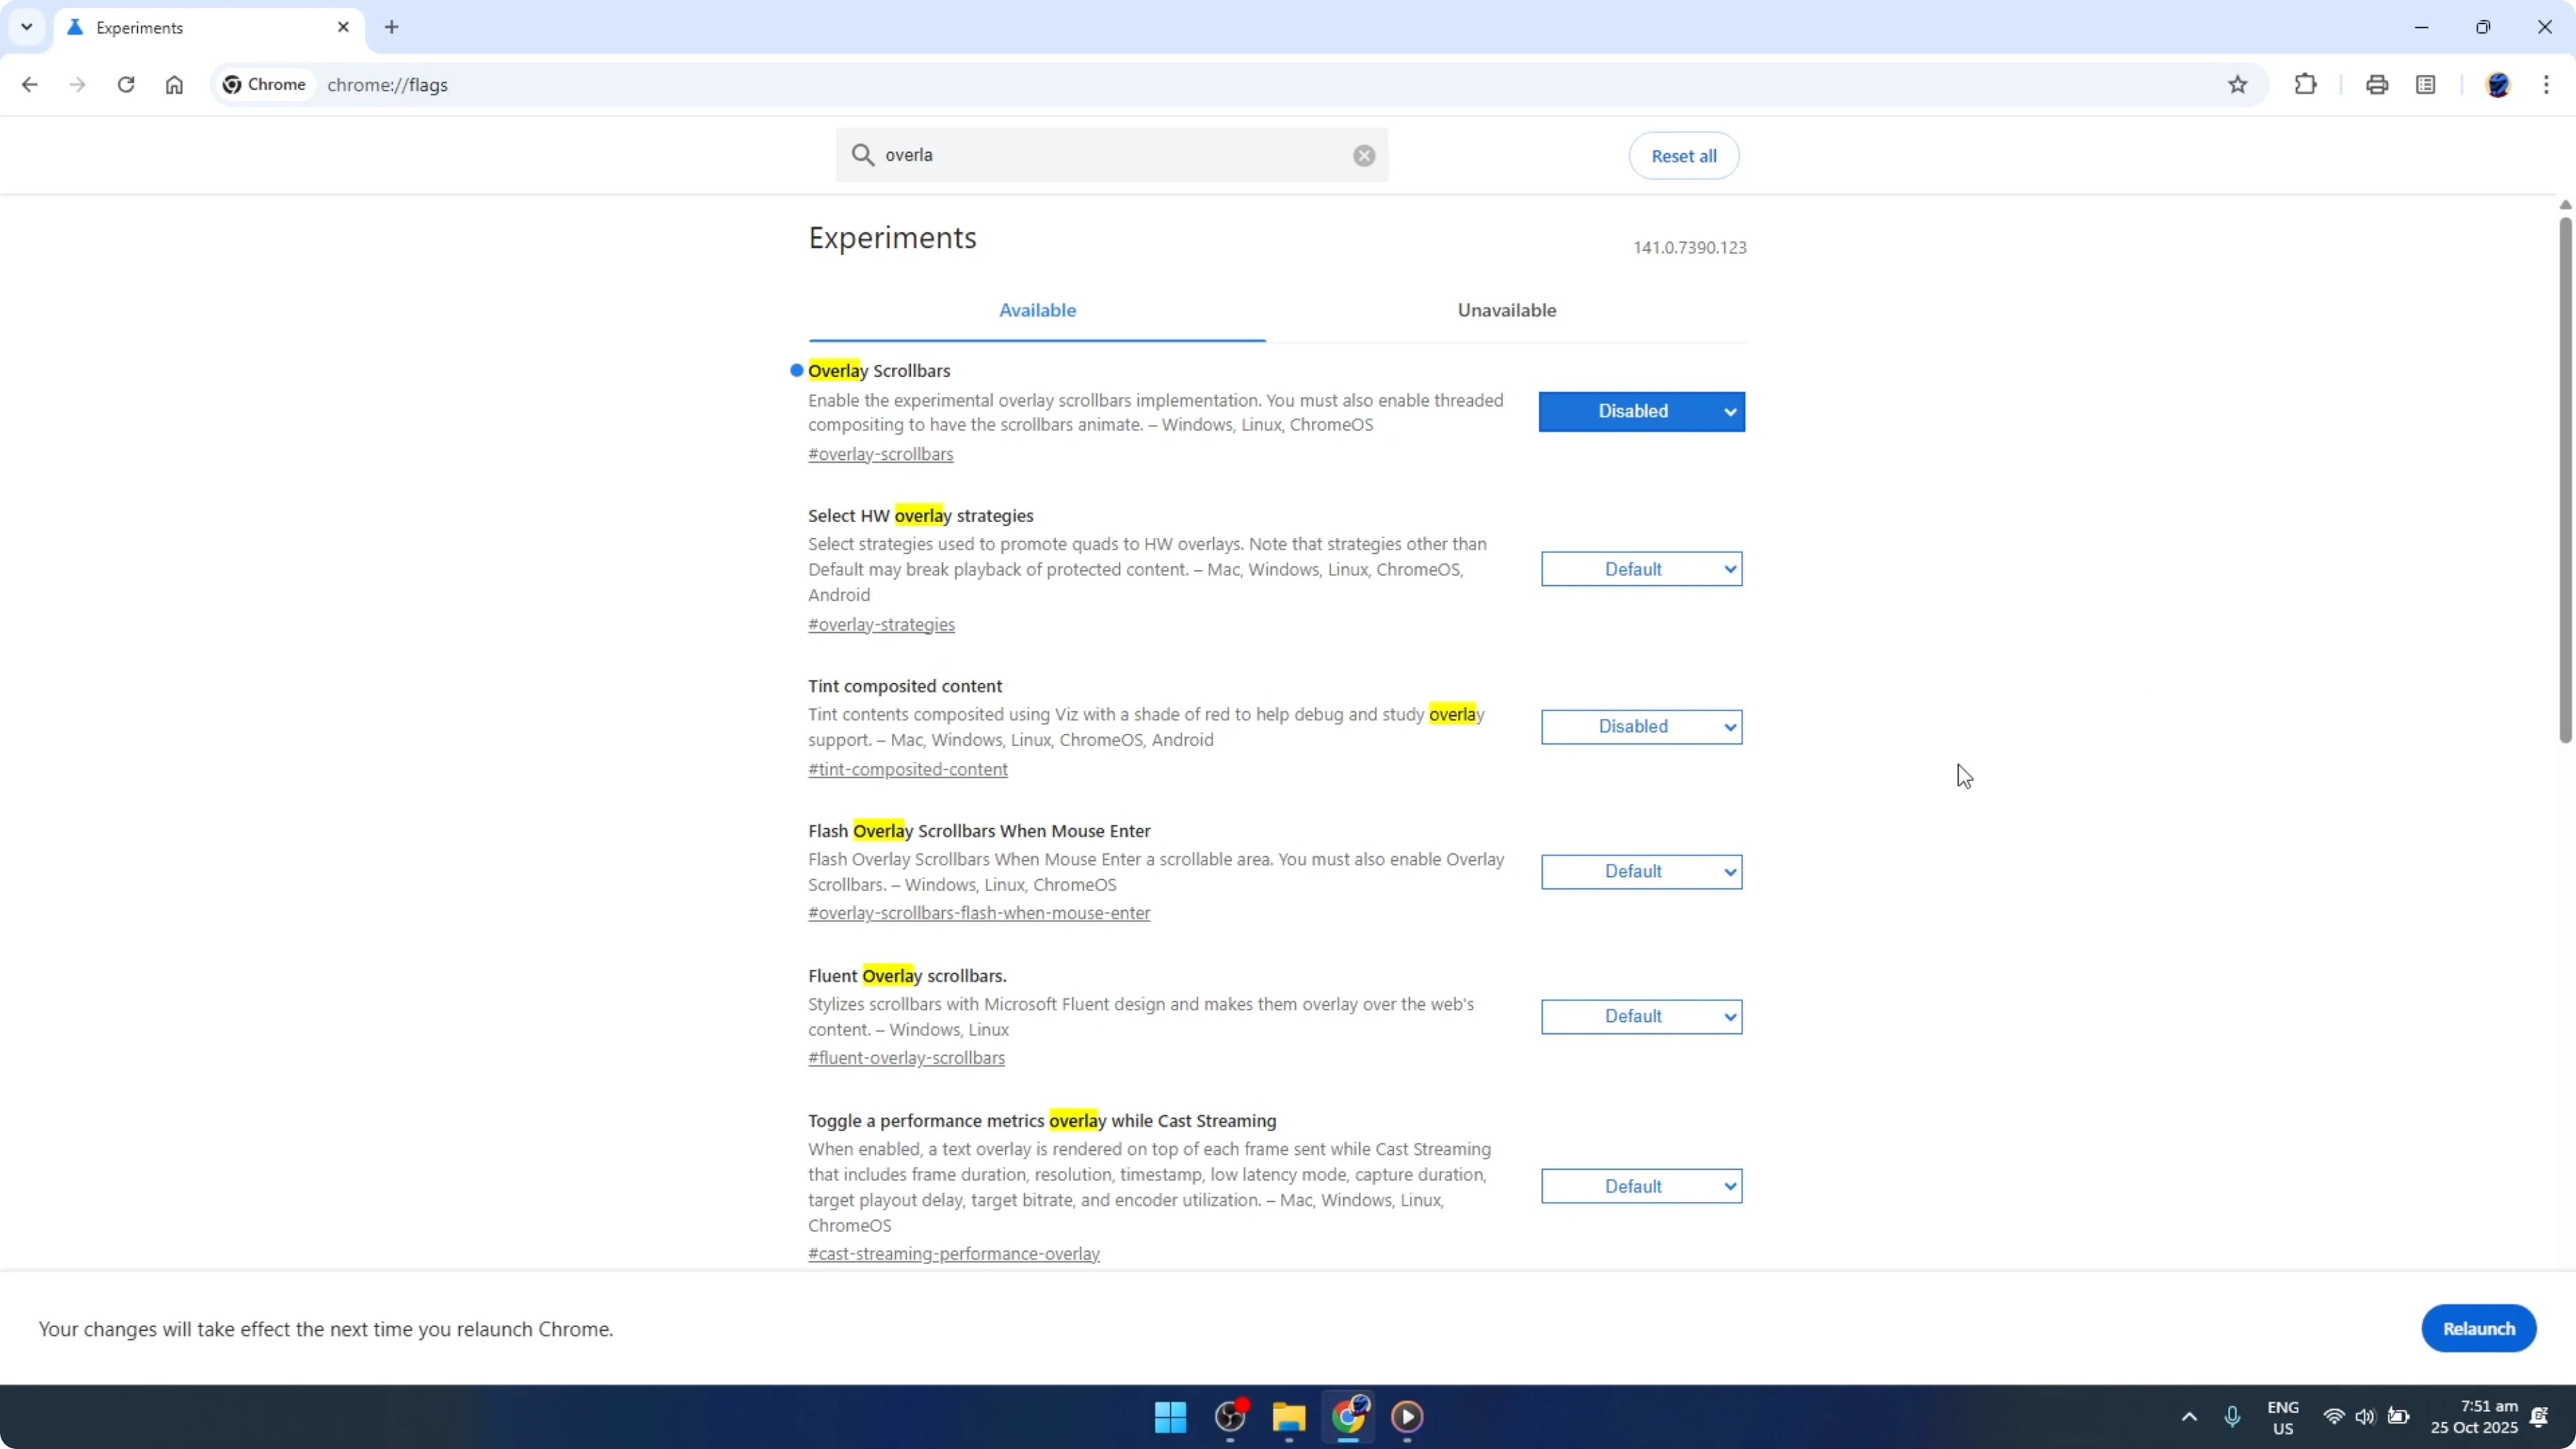Viewport: 2576px width, 1449px height.
Task: Click the Reset all button
Action: 1683,155
